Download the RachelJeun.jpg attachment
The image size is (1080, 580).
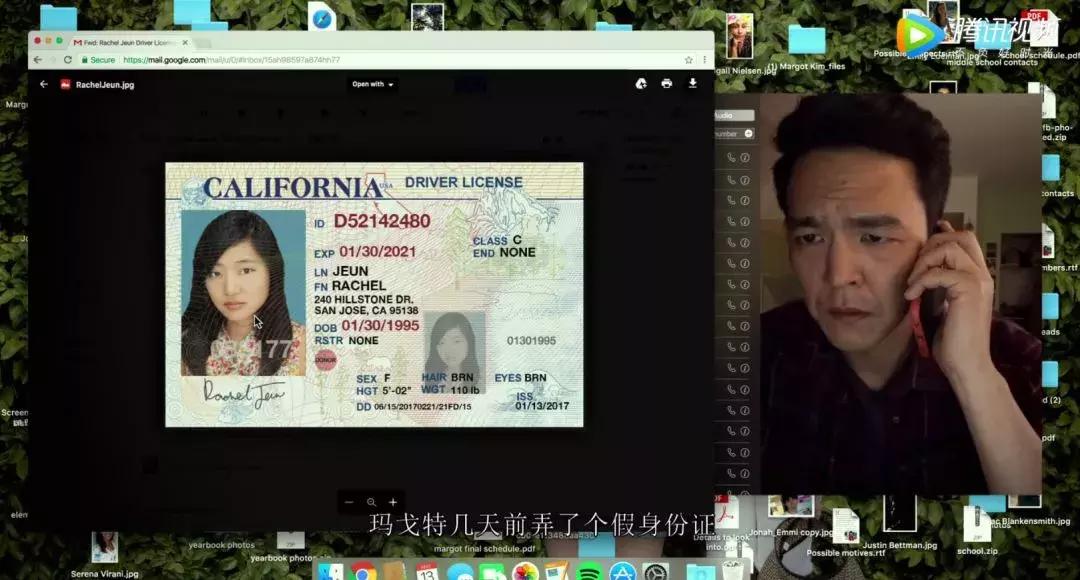pos(692,84)
